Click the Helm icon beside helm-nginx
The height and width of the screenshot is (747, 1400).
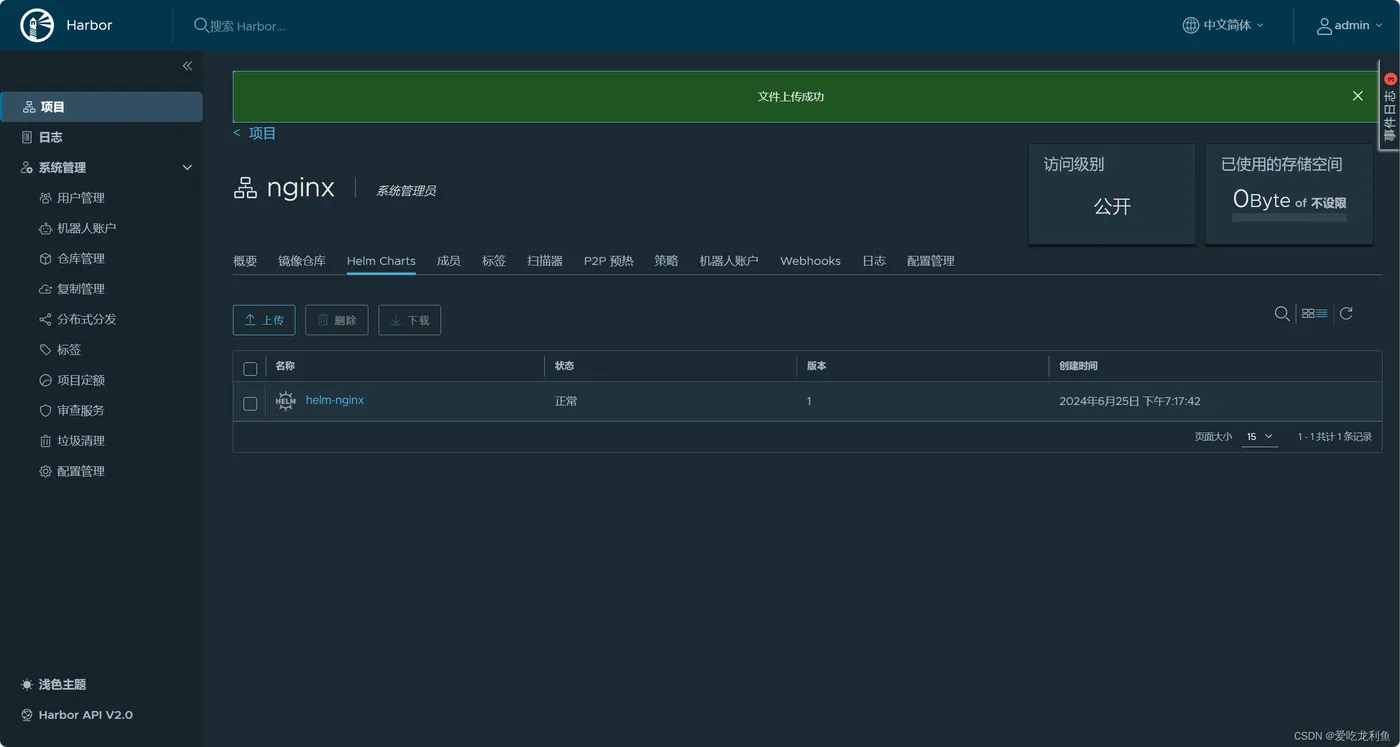pos(286,401)
